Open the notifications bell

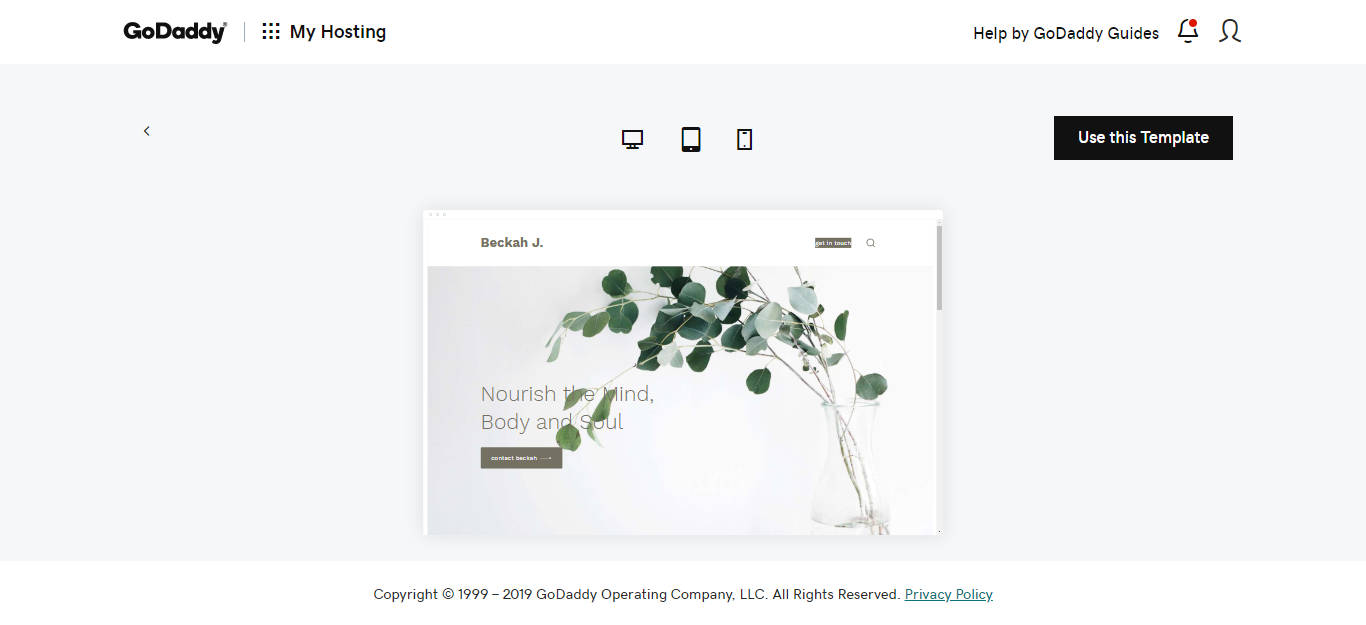(x=1188, y=31)
